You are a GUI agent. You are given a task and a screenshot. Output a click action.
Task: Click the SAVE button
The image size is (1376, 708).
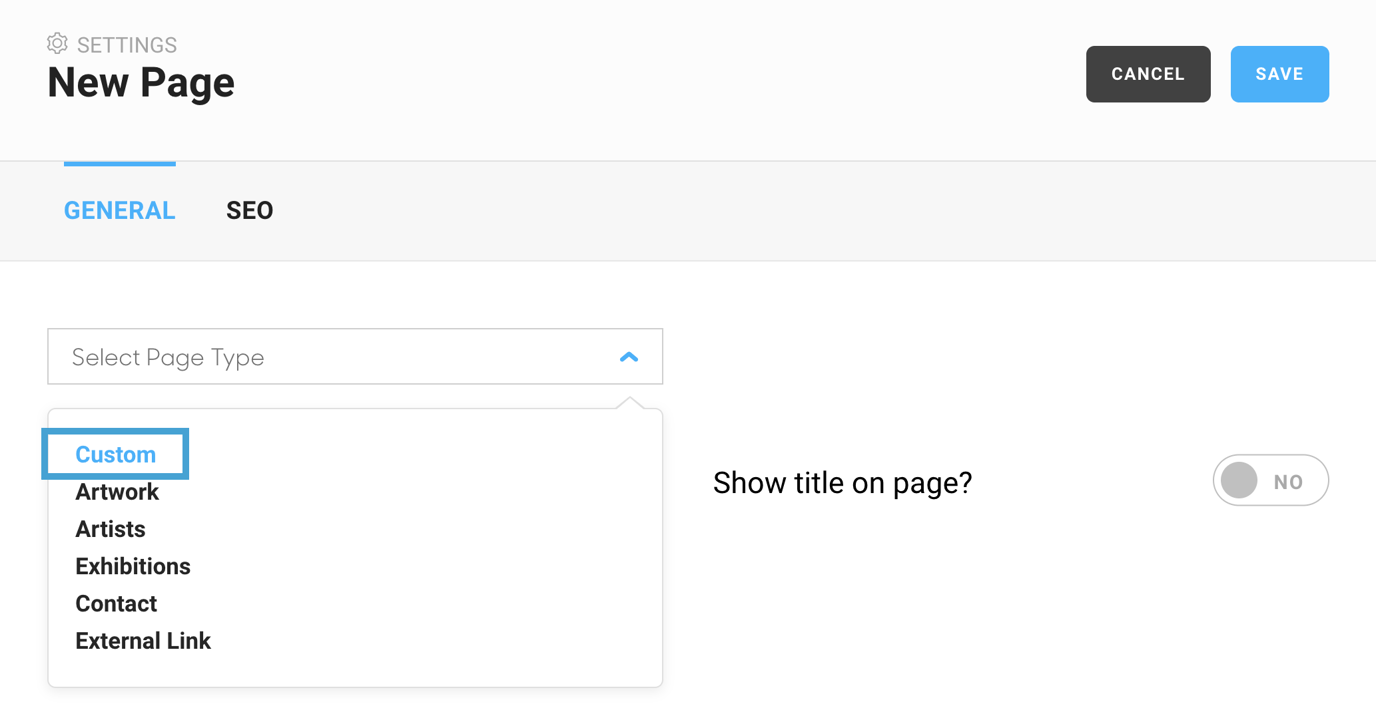pyautogui.click(x=1280, y=73)
